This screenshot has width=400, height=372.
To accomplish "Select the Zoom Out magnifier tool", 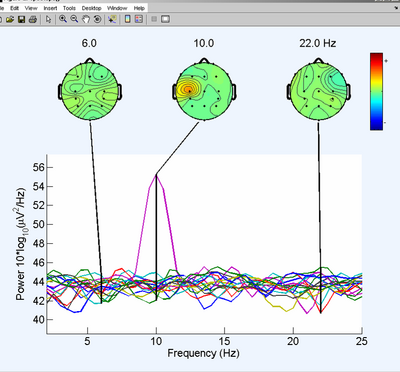I will click(74, 19).
